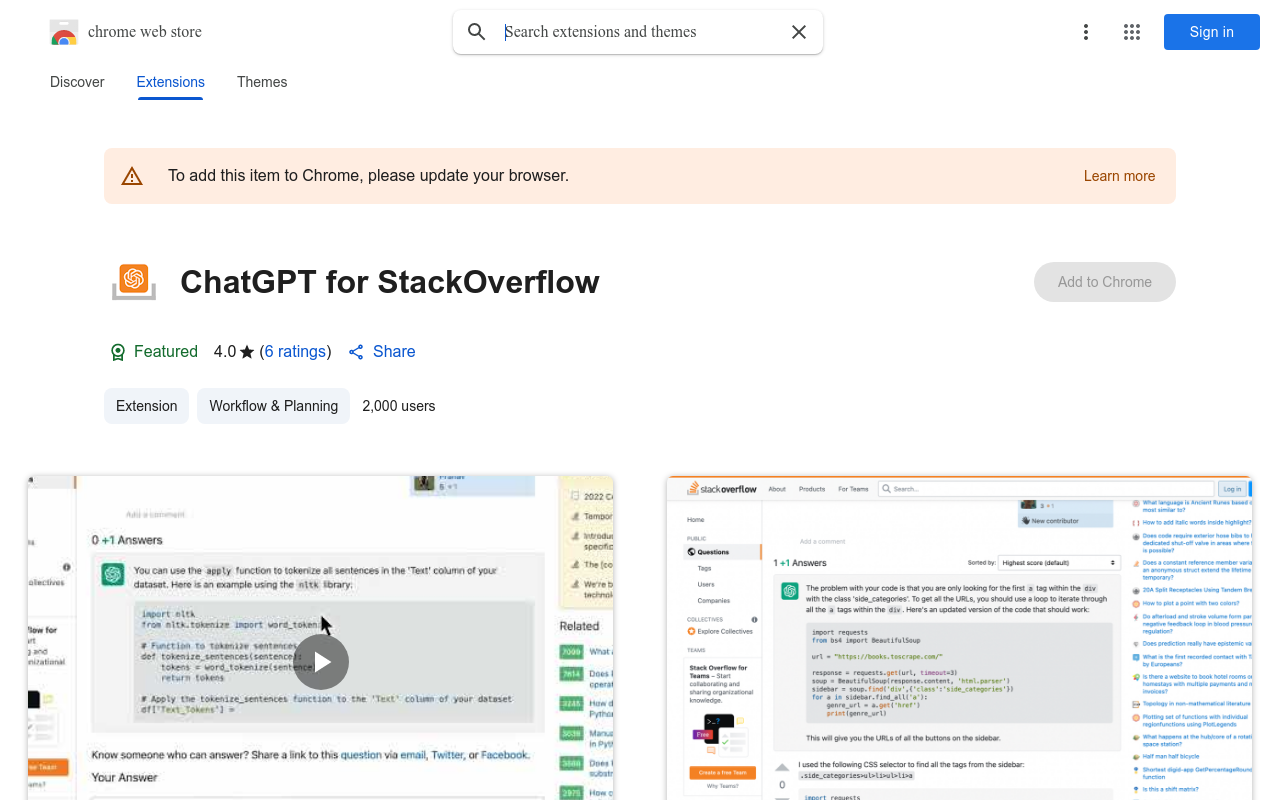Click the 2,000 users text

click(x=399, y=406)
